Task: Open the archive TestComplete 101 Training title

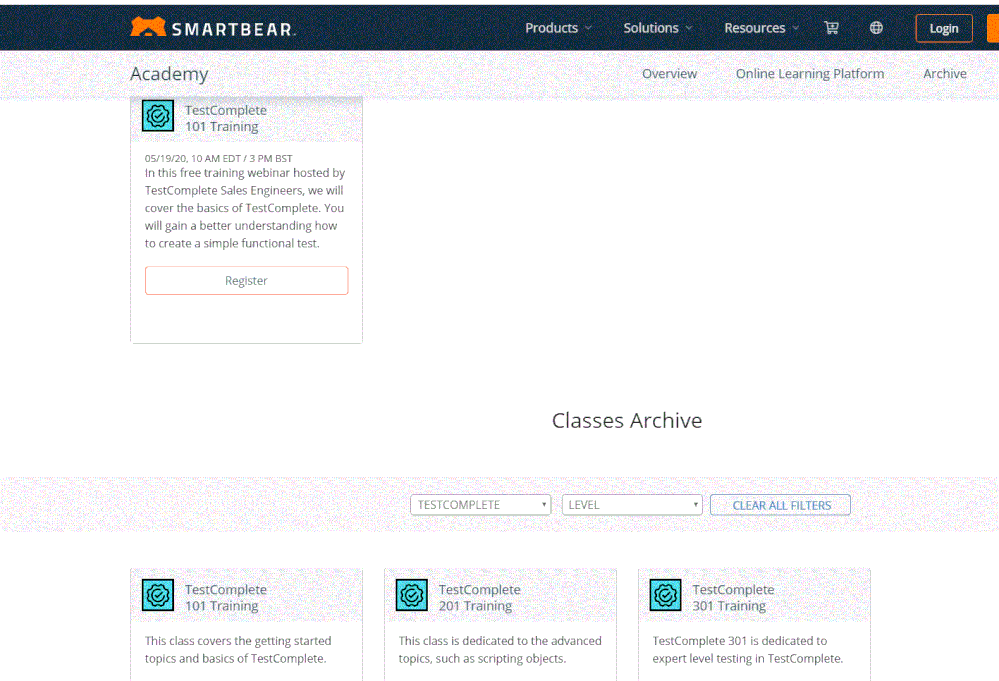Action: 226,598
